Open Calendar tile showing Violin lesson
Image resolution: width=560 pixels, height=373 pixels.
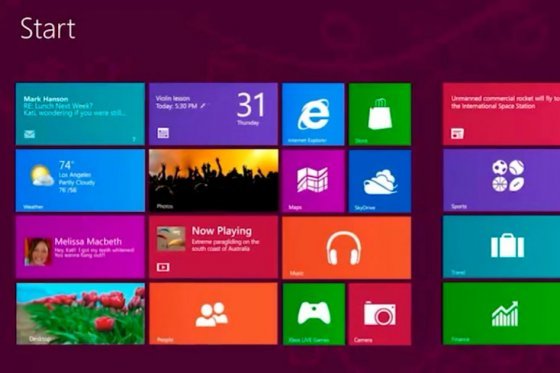(213, 114)
